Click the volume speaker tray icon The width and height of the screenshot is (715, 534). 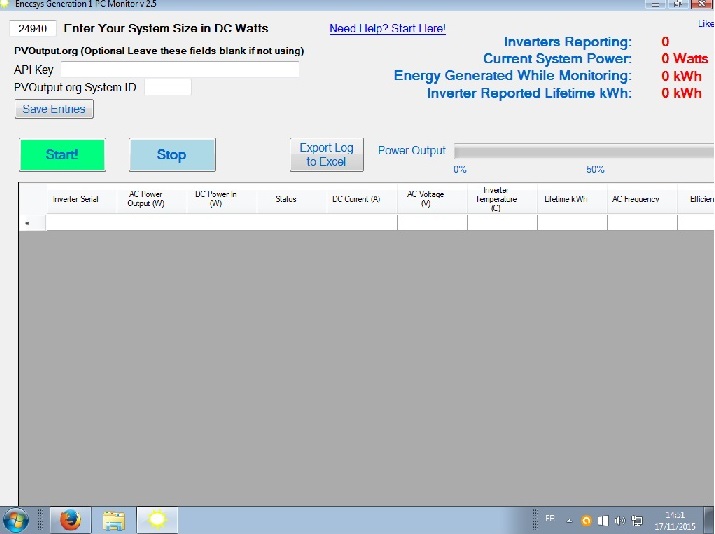point(619,520)
